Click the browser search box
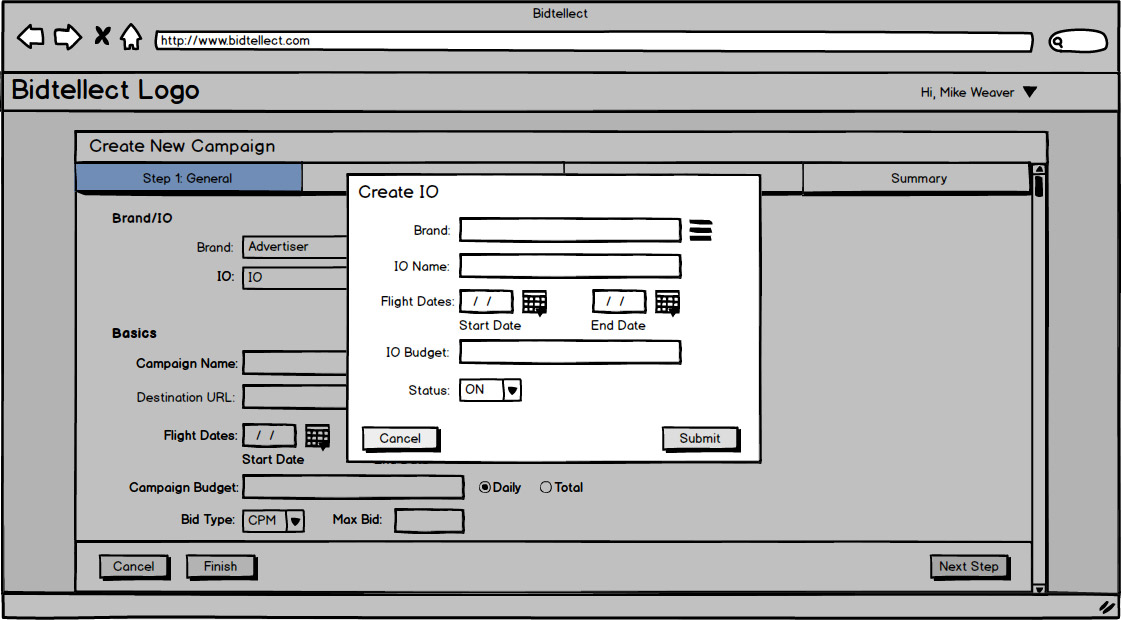This screenshot has width=1122, height=620. (1078, 42)
